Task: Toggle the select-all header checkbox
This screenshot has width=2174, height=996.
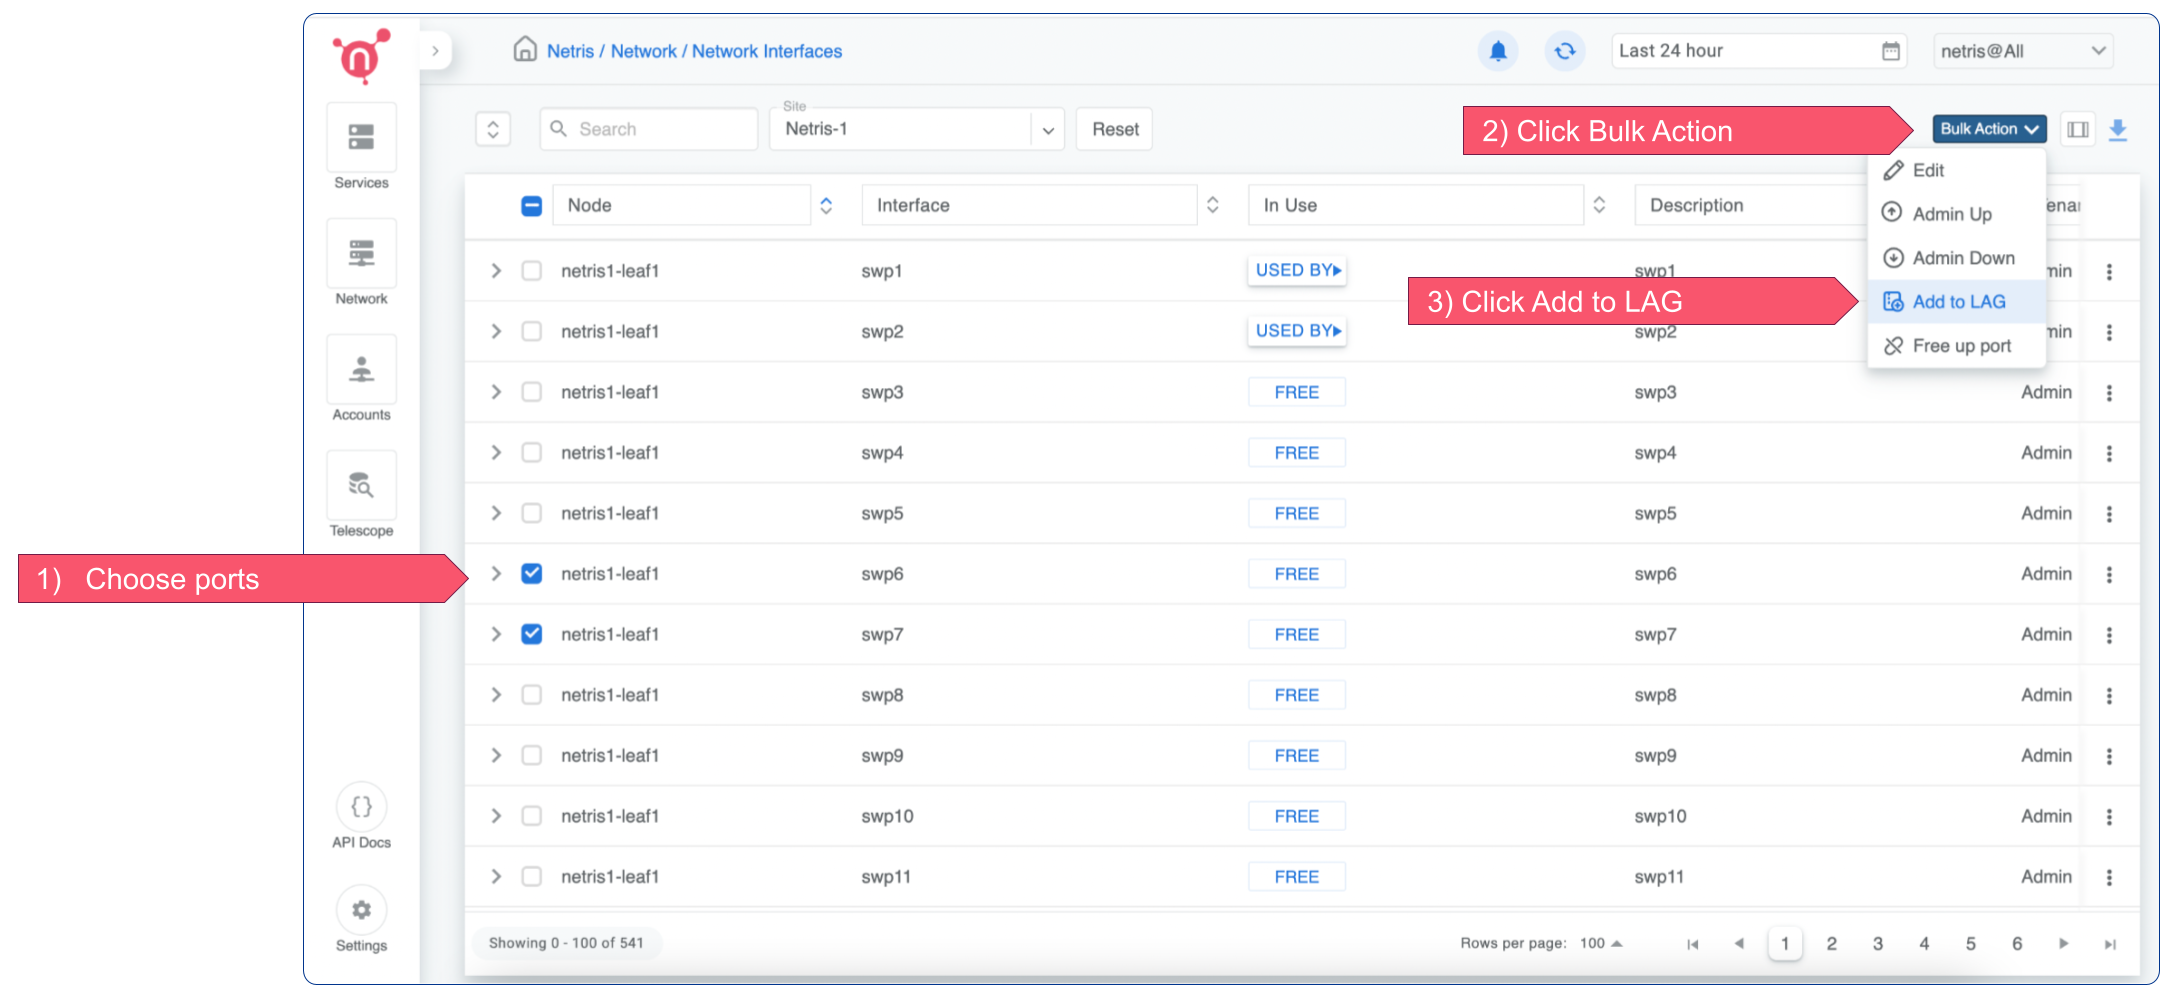Action: [x=532, y=206]
